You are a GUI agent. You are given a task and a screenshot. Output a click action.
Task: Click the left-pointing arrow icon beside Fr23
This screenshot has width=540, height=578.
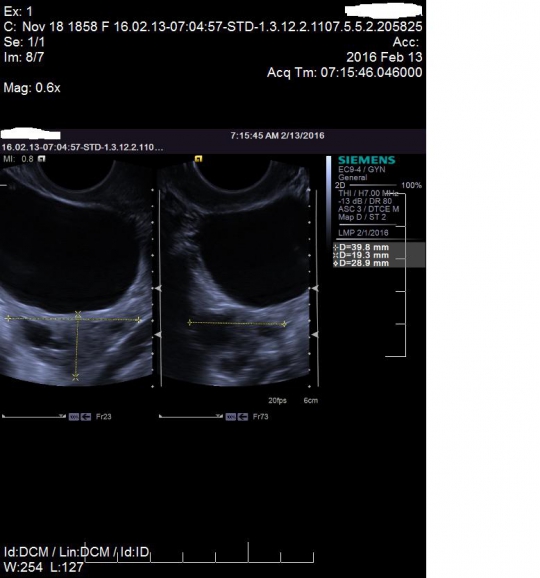click(x=86, y=417)
